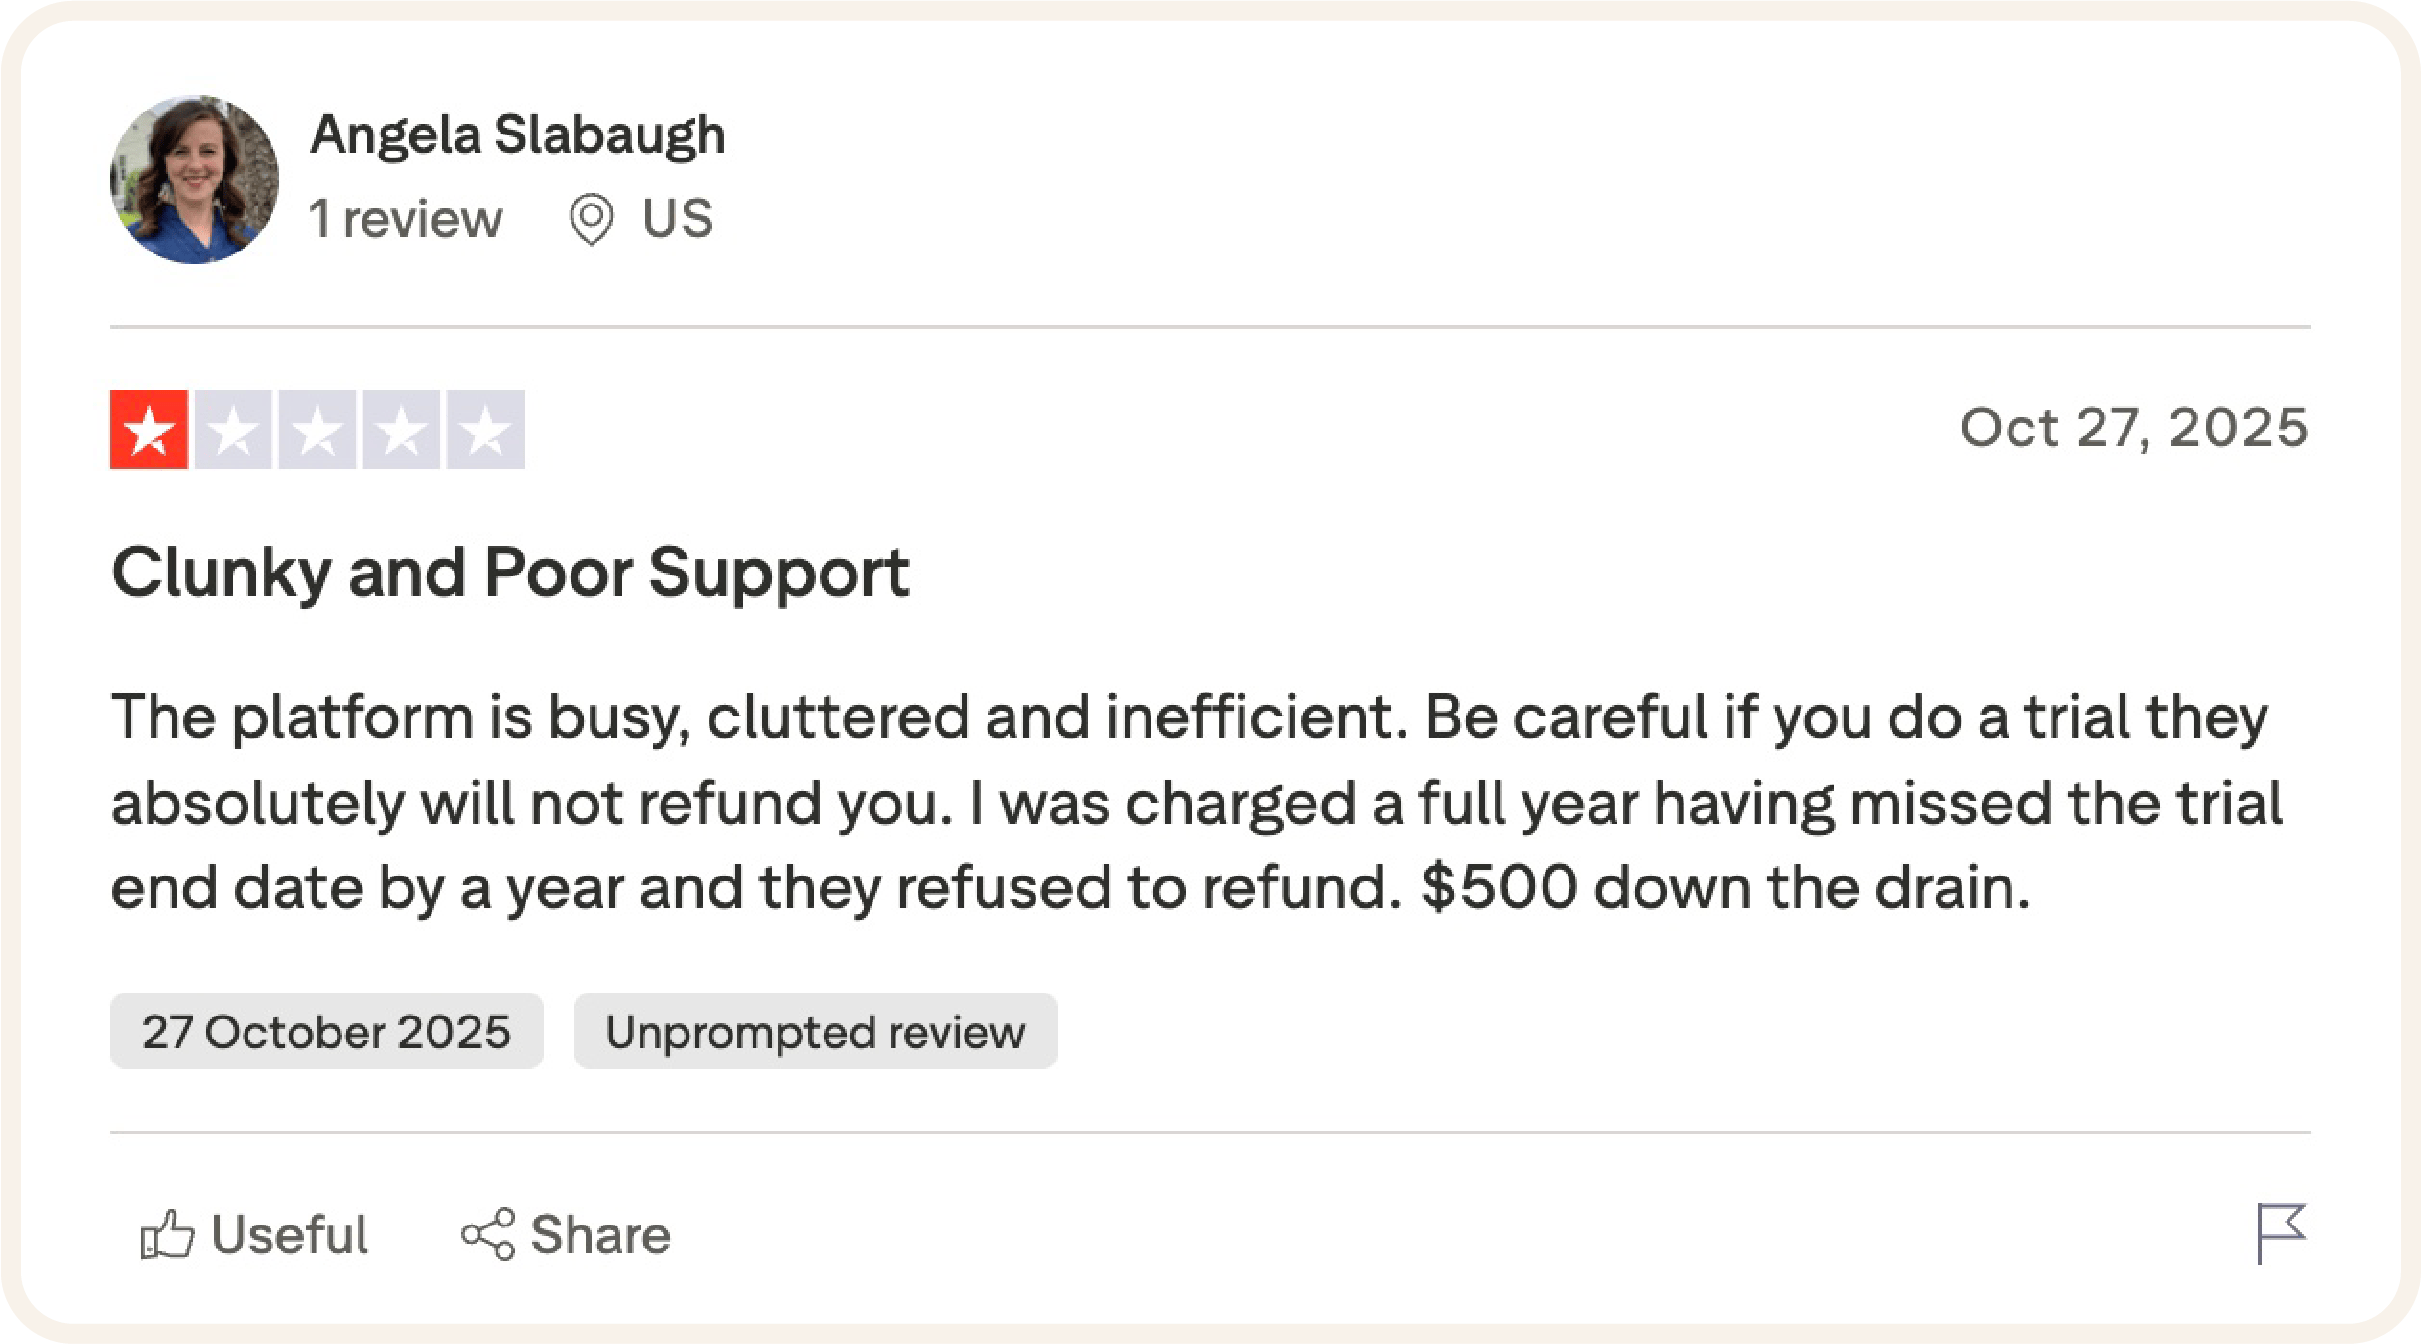This screenshot has width=2421, height=1344.
Task: Click the reviewer's profile photo
Action: (194, 180)
